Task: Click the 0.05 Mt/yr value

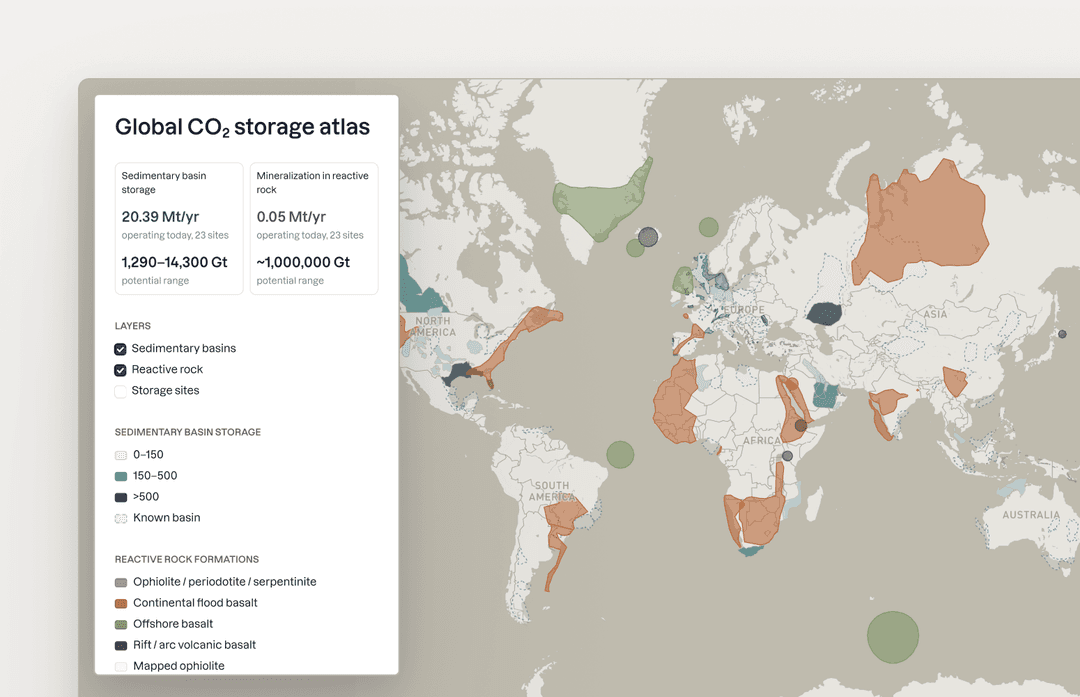Action: pos(291,217)
